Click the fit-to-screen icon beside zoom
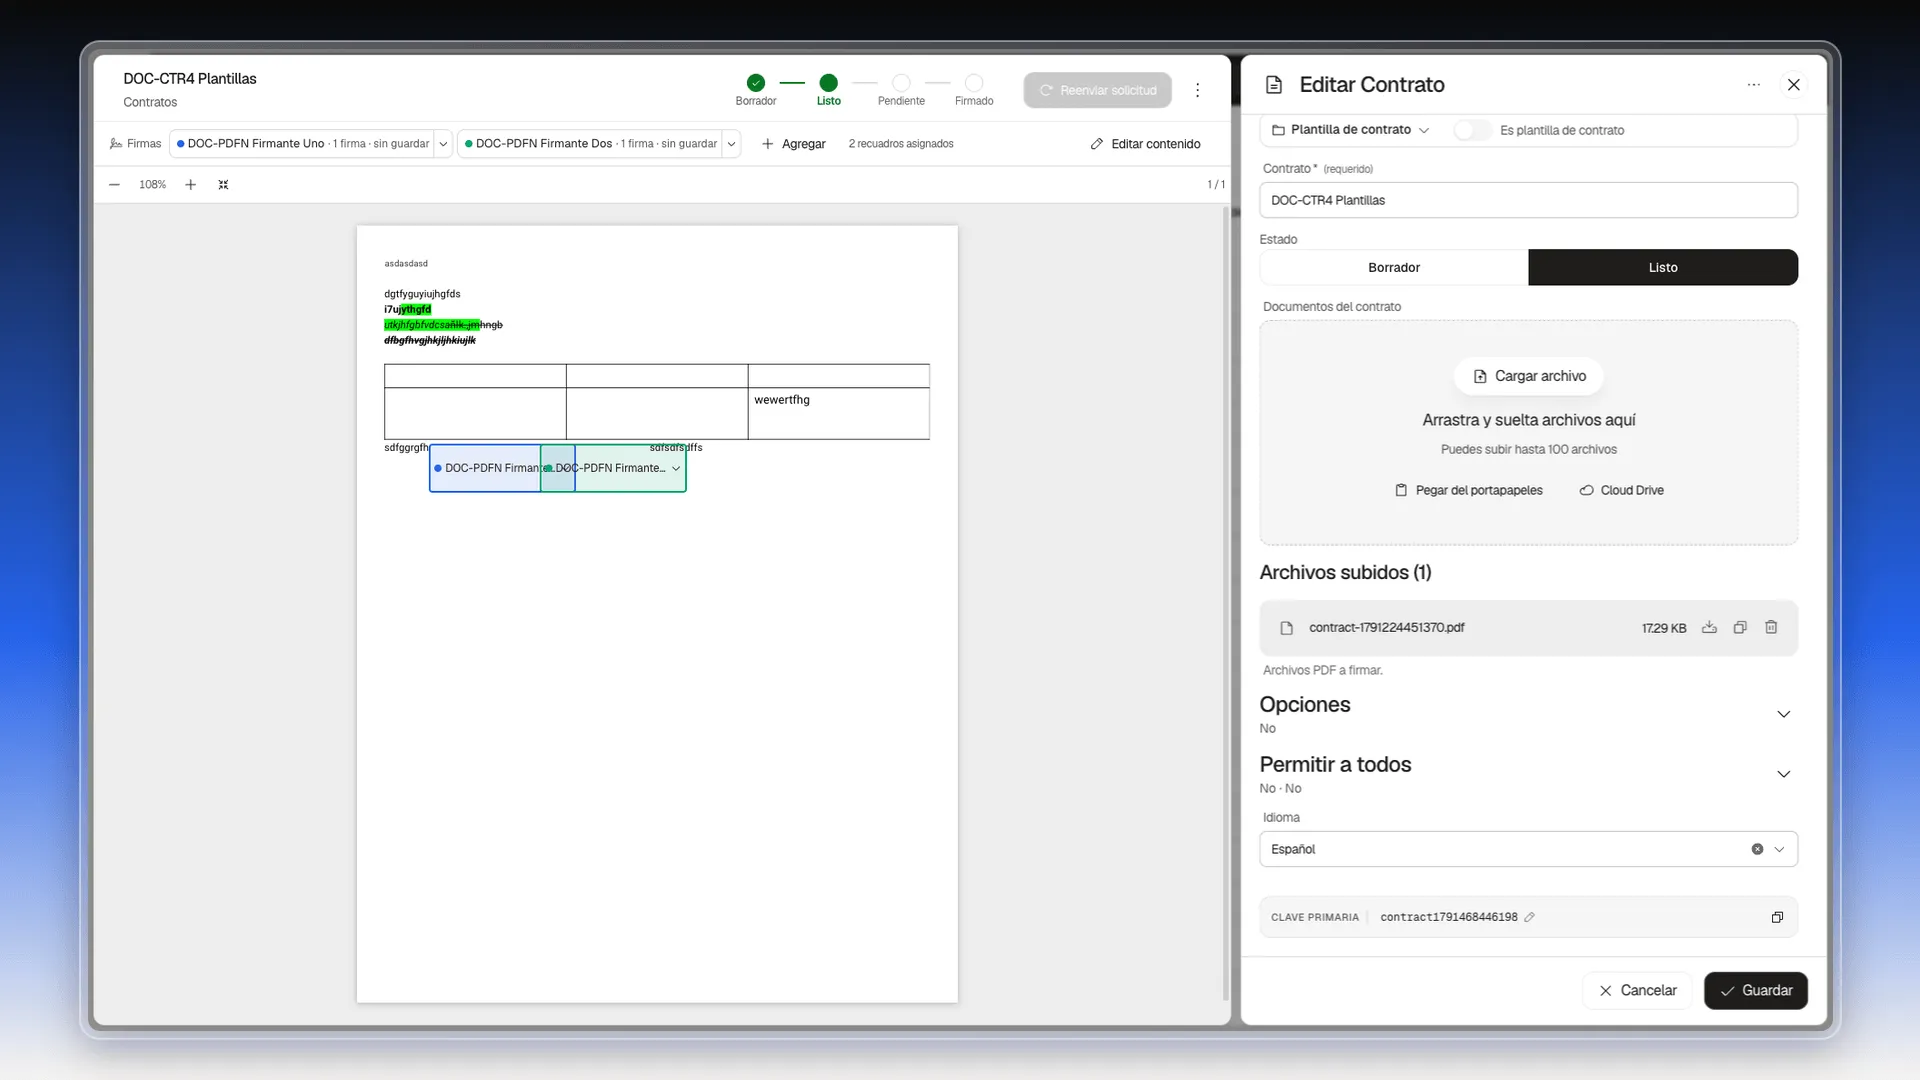 coord(223,185)
